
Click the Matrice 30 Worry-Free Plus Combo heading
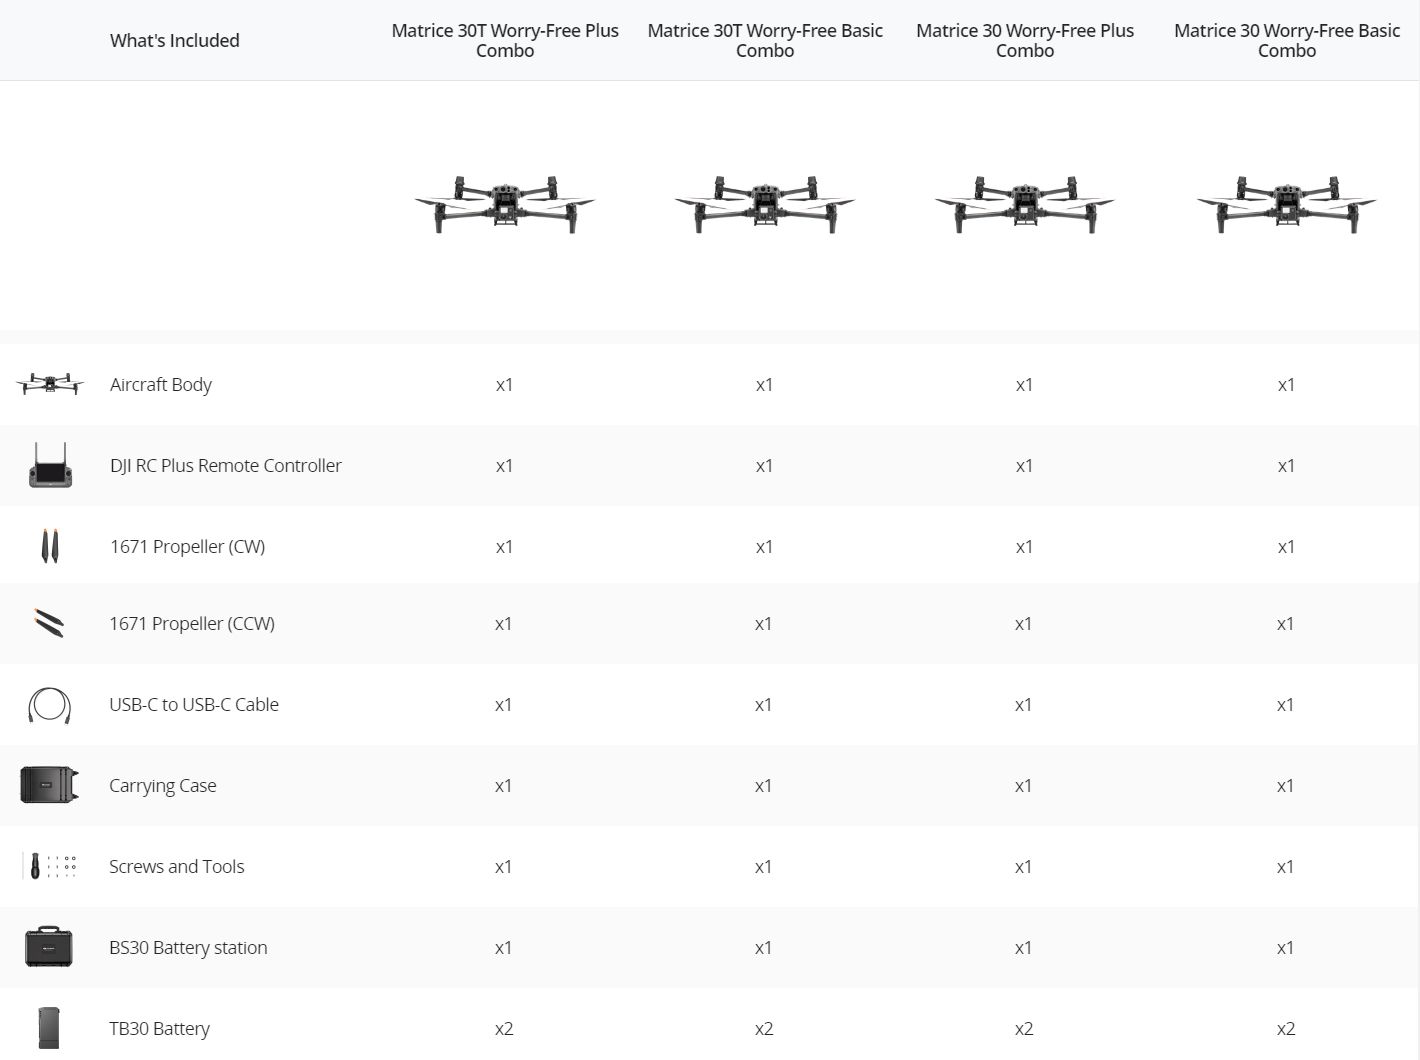[x=1025, y=41]
